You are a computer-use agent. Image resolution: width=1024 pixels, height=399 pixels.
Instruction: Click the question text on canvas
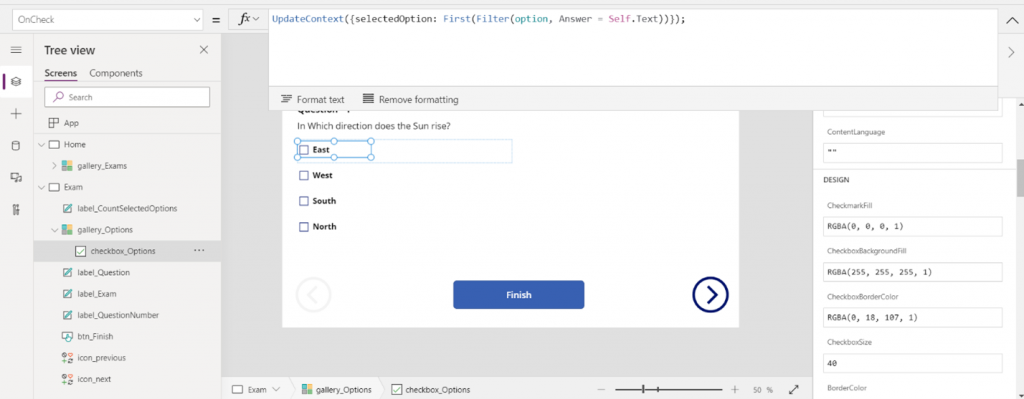(x=374, y=126)
